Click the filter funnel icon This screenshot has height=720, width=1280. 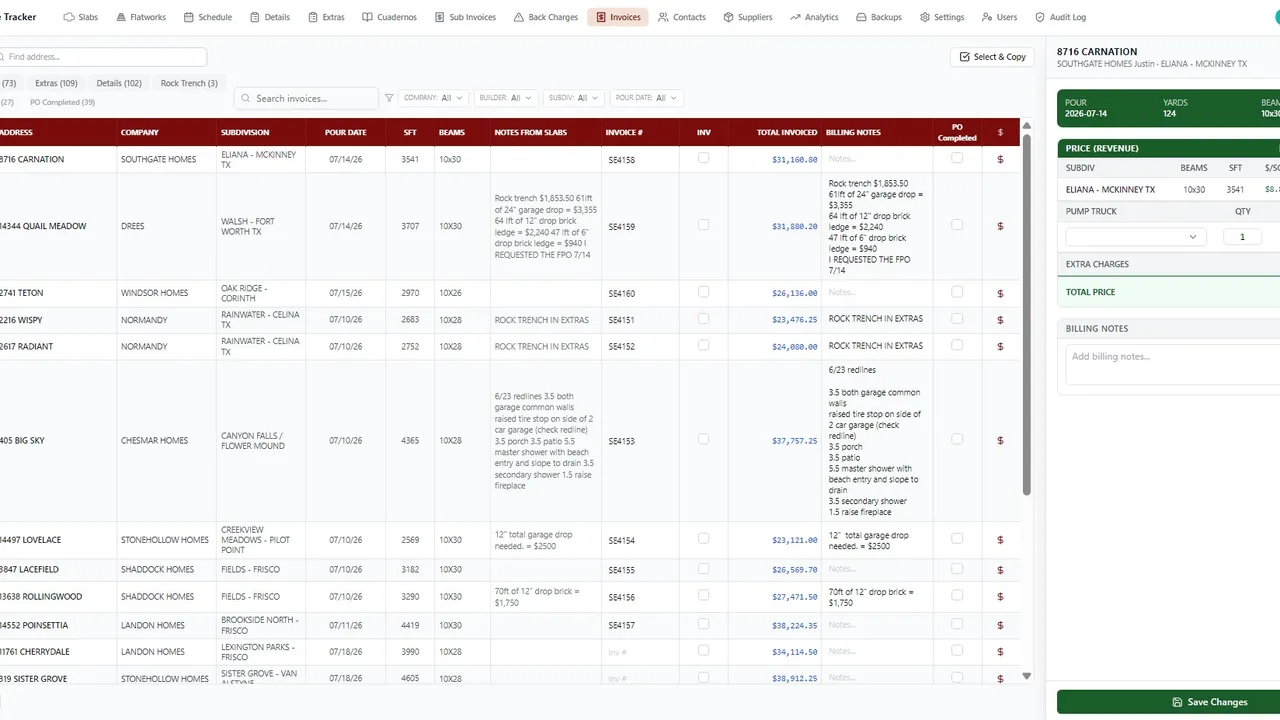coord(389,98)
